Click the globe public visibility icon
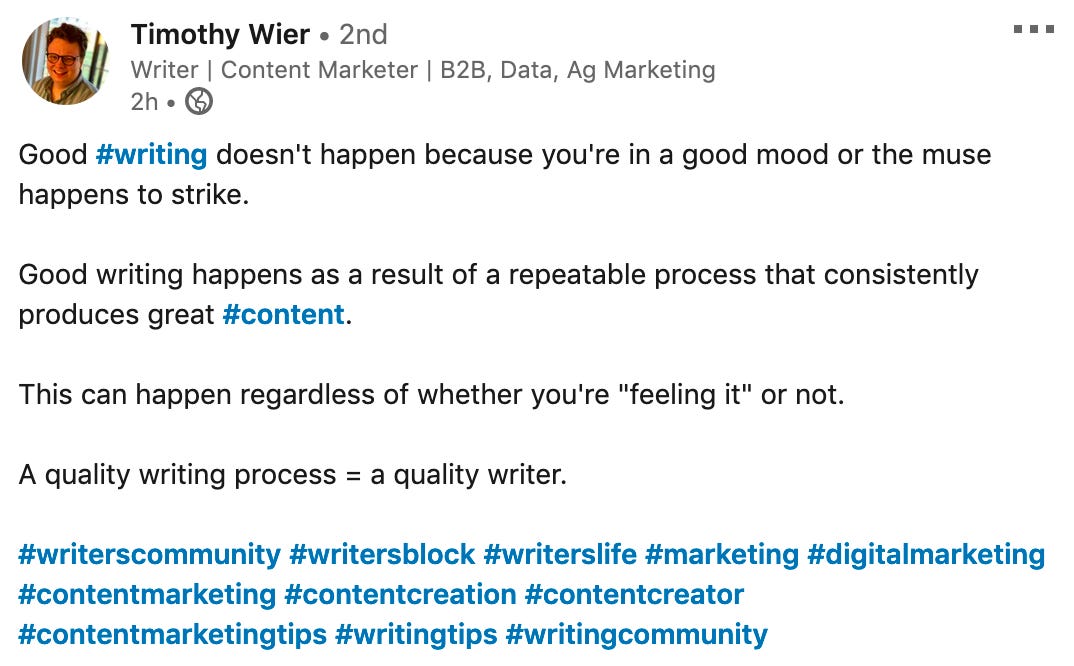 199,101
